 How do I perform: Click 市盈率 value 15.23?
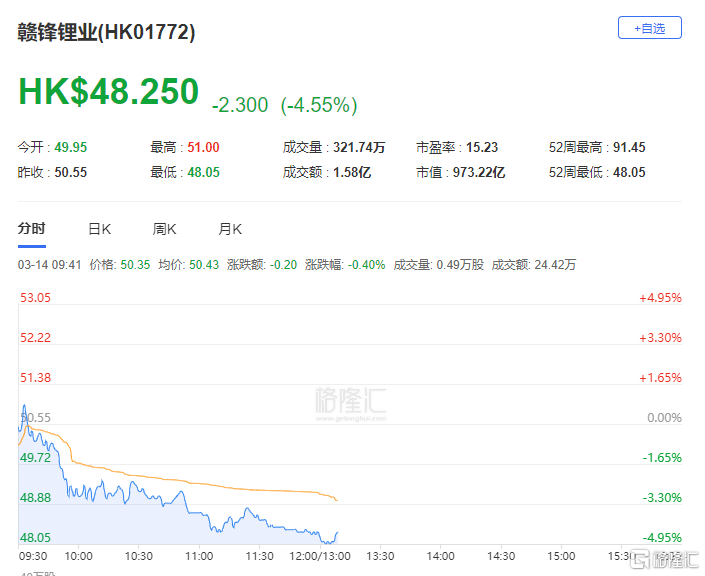pyautogui.click(x=482, y=147)
